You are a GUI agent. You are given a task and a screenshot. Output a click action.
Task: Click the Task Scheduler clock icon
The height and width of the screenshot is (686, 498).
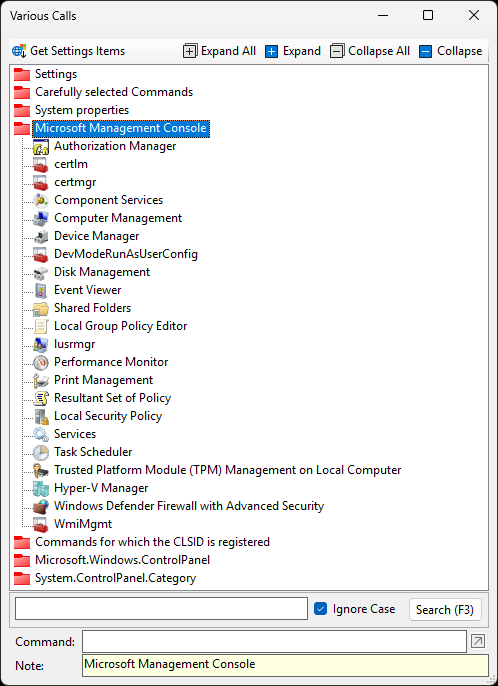pos(41,452)
